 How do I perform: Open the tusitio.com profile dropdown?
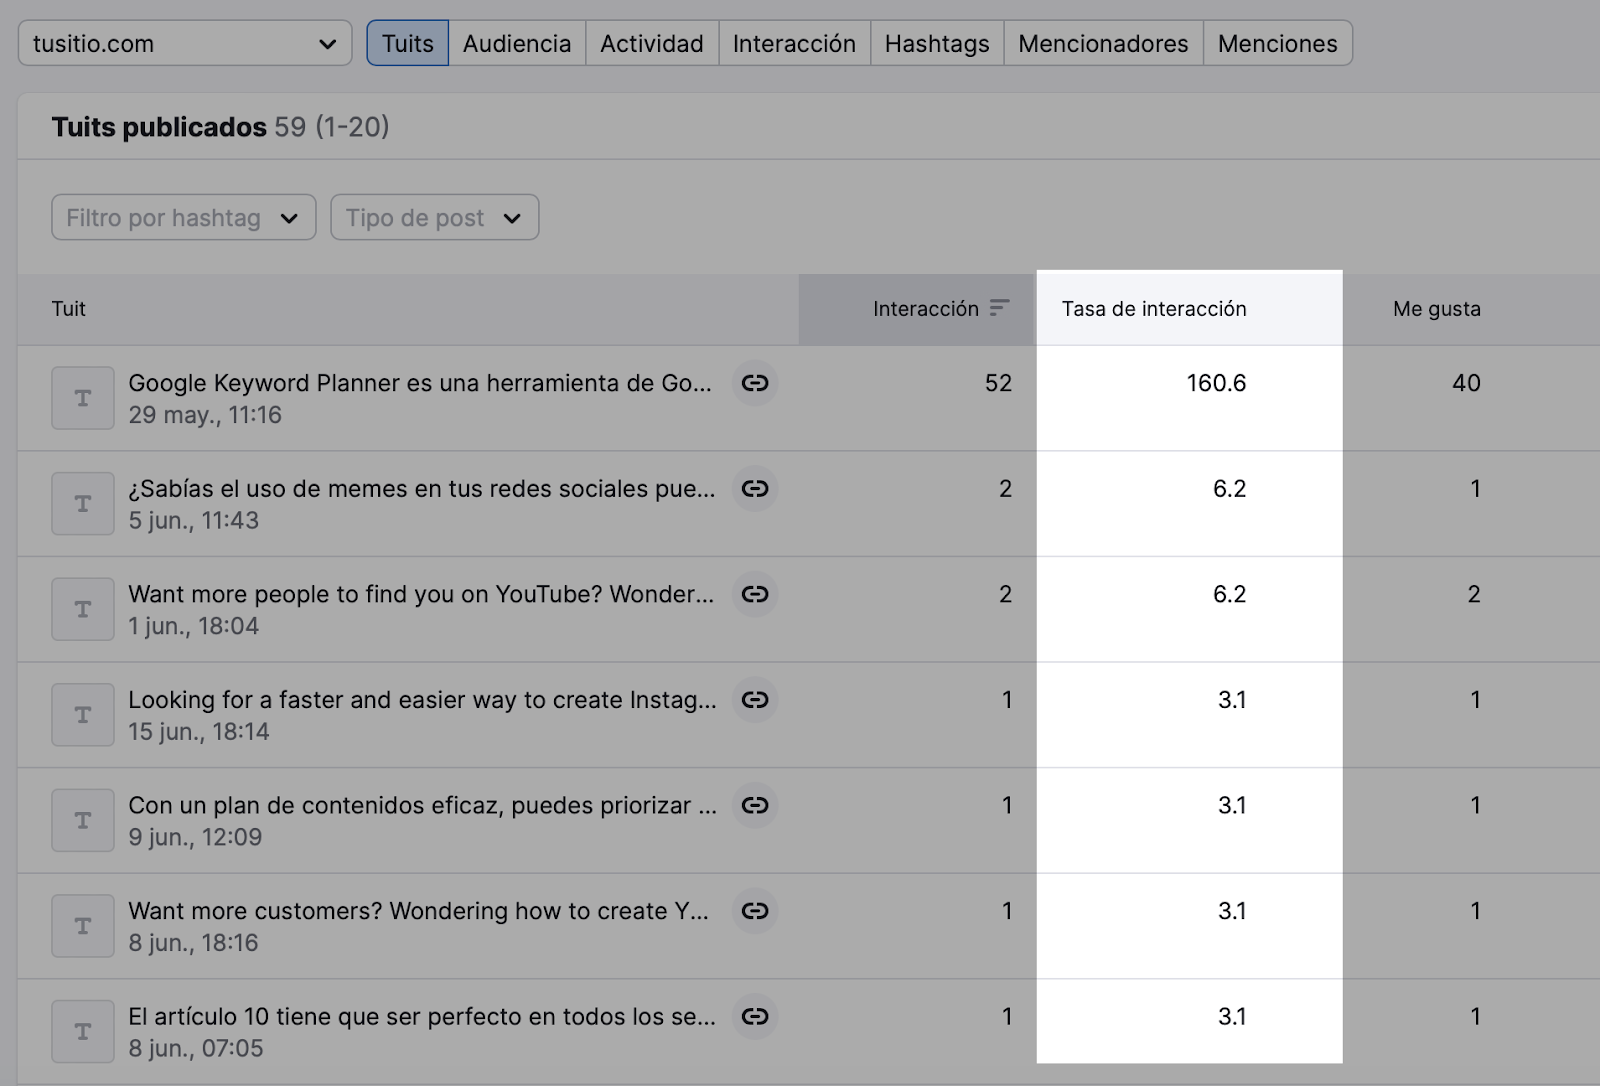(185, 43)
